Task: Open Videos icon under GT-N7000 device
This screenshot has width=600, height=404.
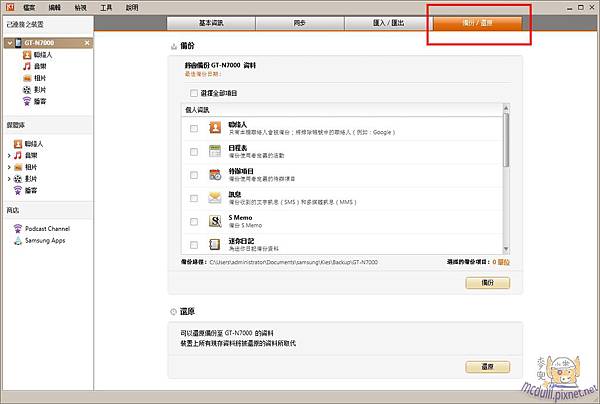Action: pos(27,90)
